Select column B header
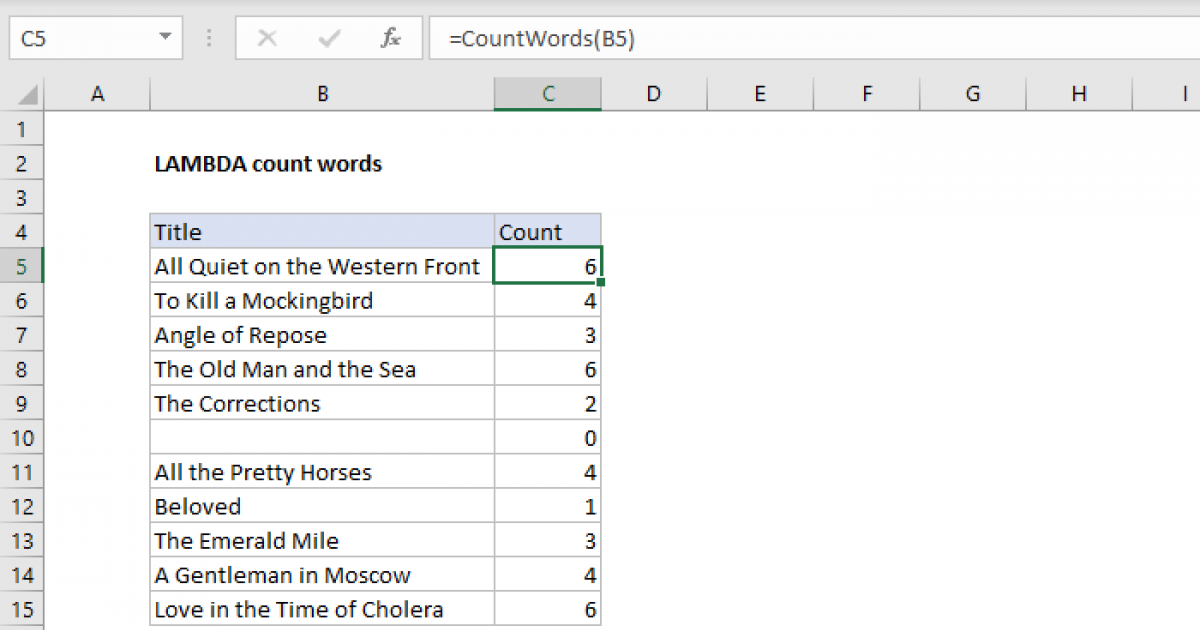 (322, 93)
